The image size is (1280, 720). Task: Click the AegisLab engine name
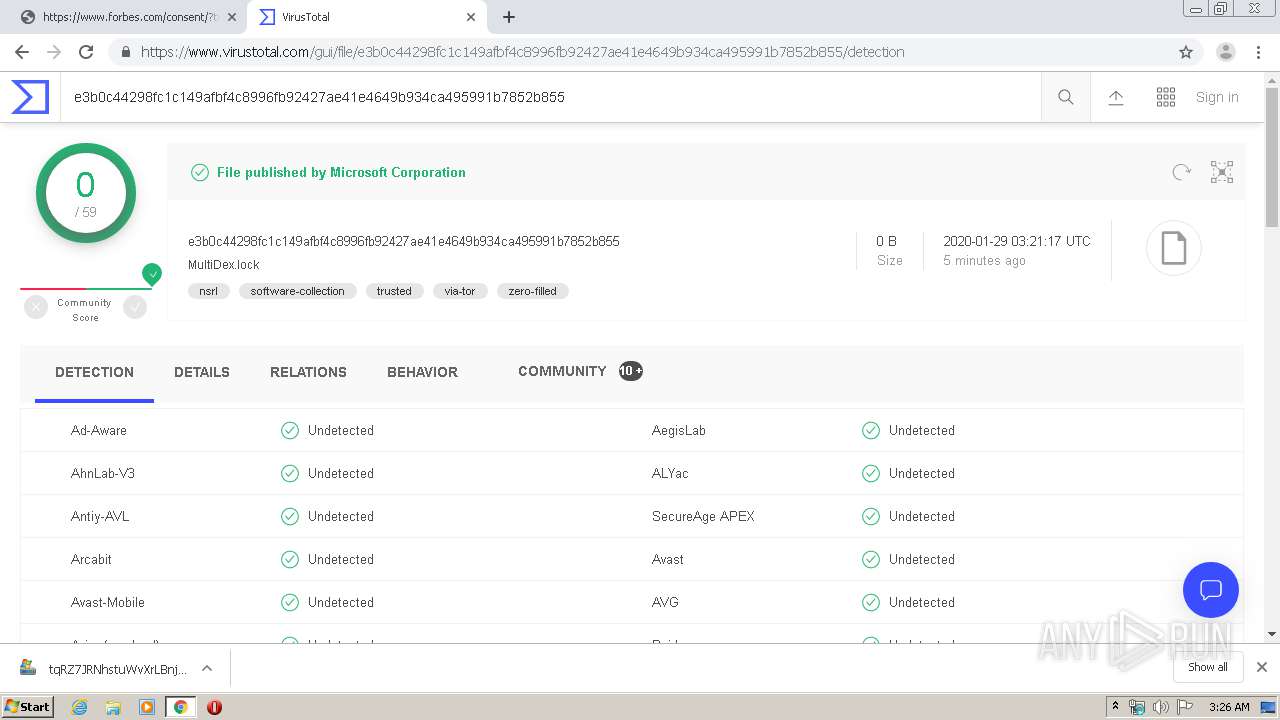679,430
